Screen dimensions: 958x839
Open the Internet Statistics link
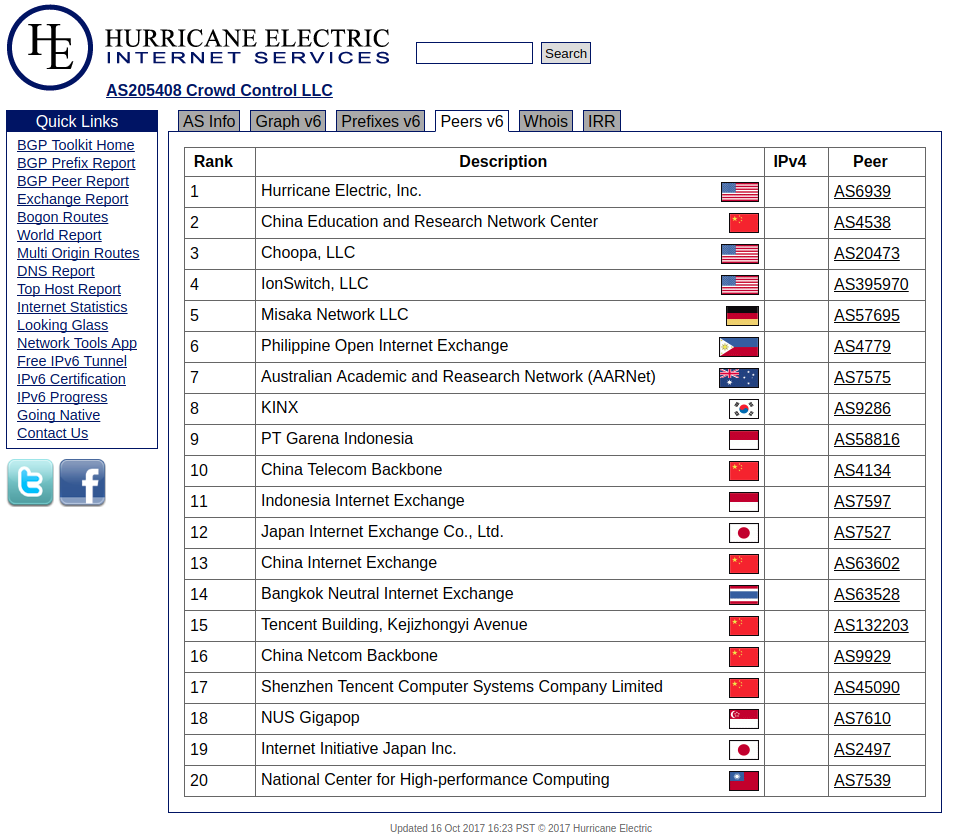coord(72,307)
